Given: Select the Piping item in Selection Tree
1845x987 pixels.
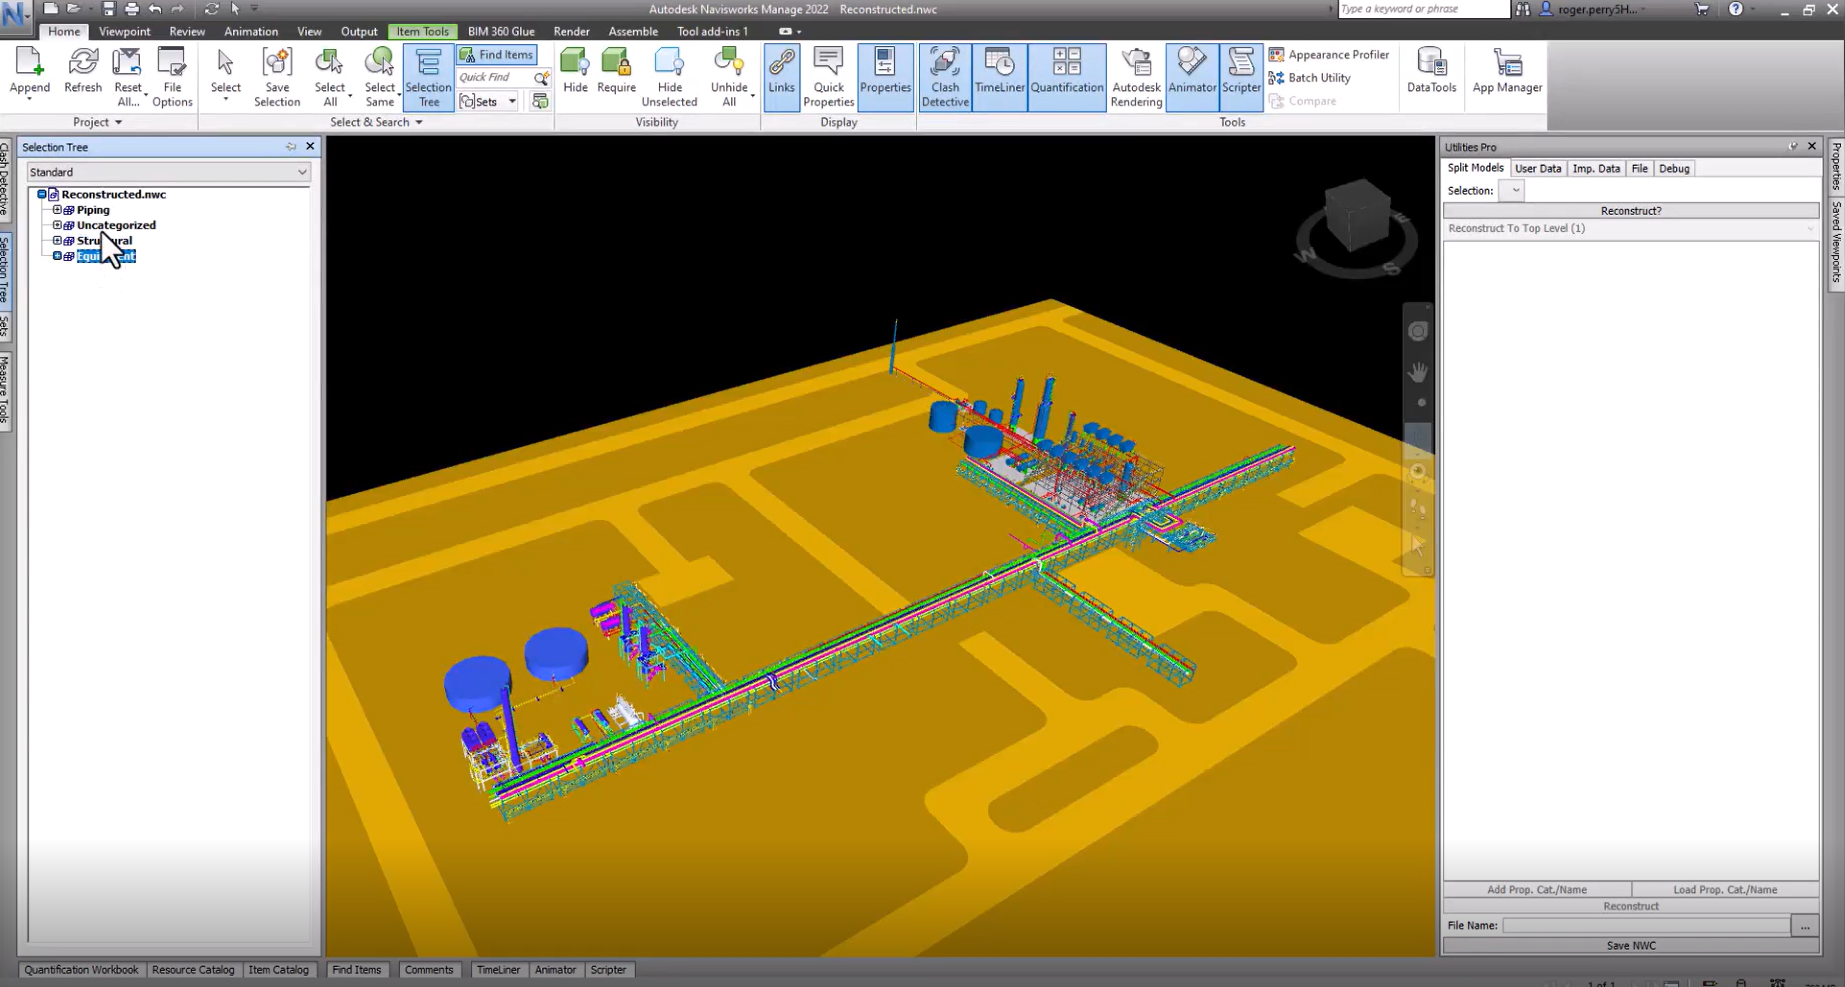Looking at the screenshot, I should 93,210.
